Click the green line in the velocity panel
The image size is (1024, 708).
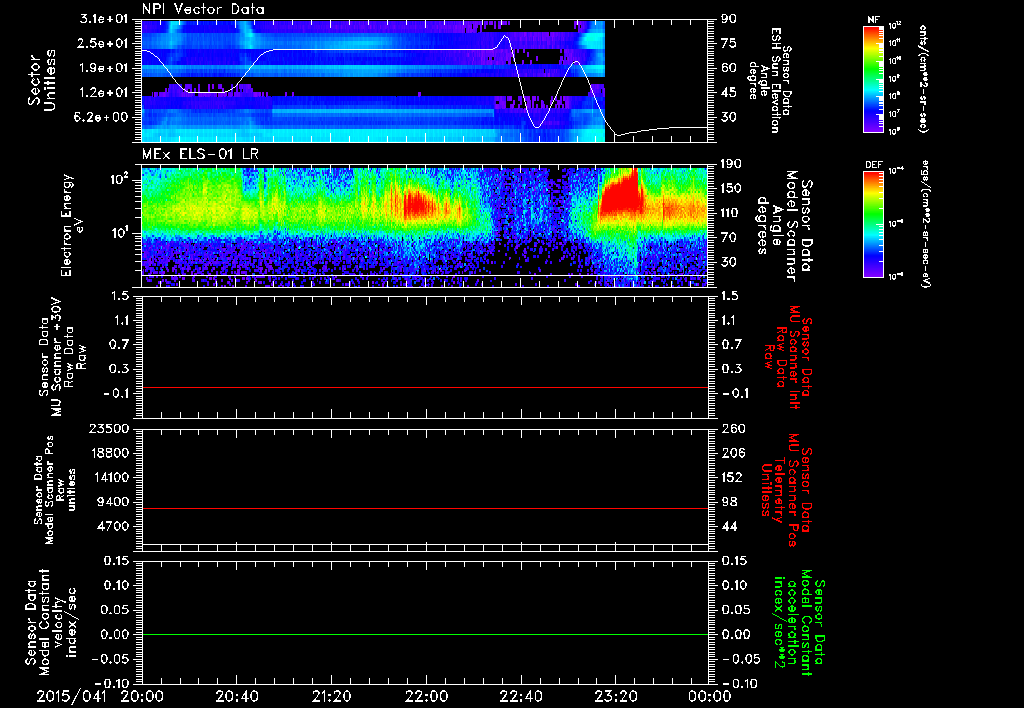coord(425,634)
